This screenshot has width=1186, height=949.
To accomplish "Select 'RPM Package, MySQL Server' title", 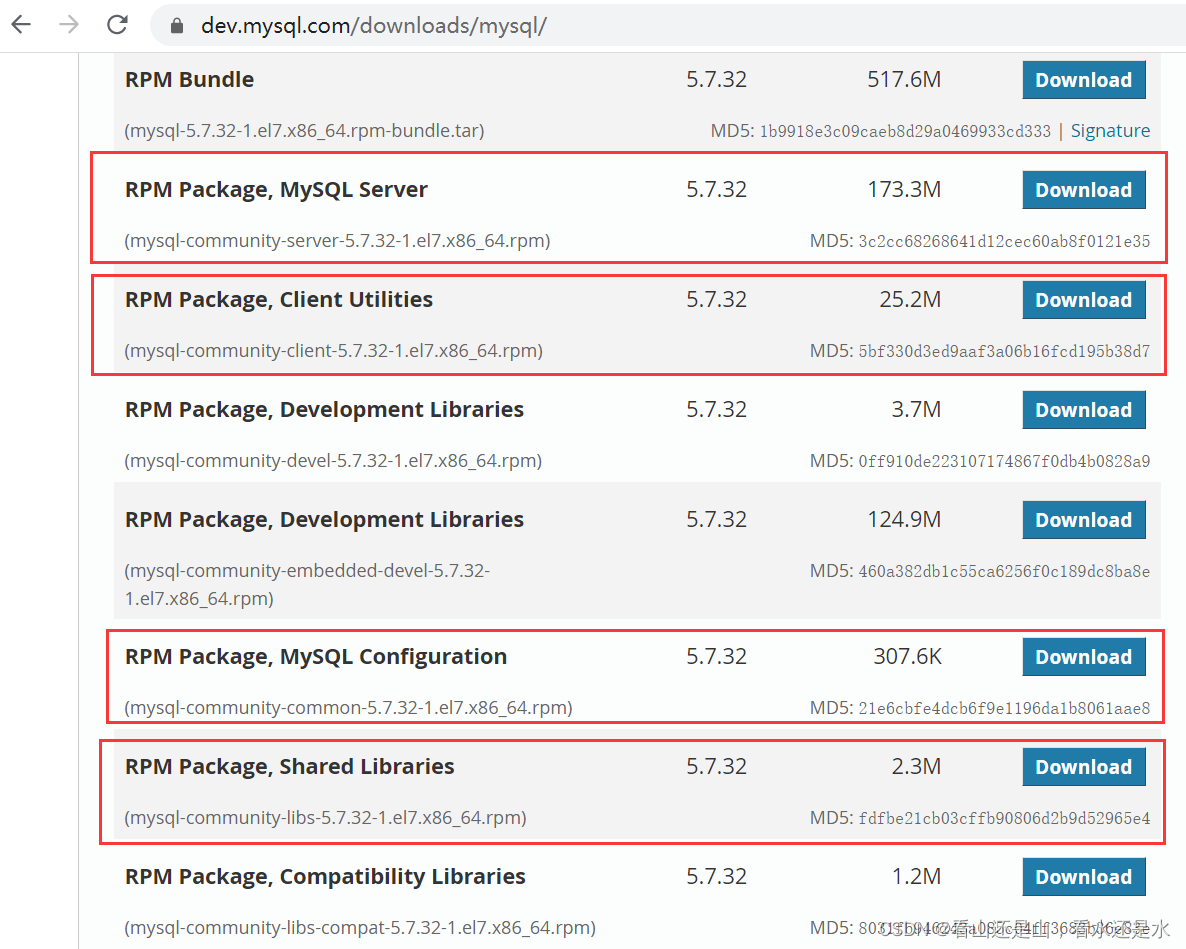I will (x=276, y=190).
